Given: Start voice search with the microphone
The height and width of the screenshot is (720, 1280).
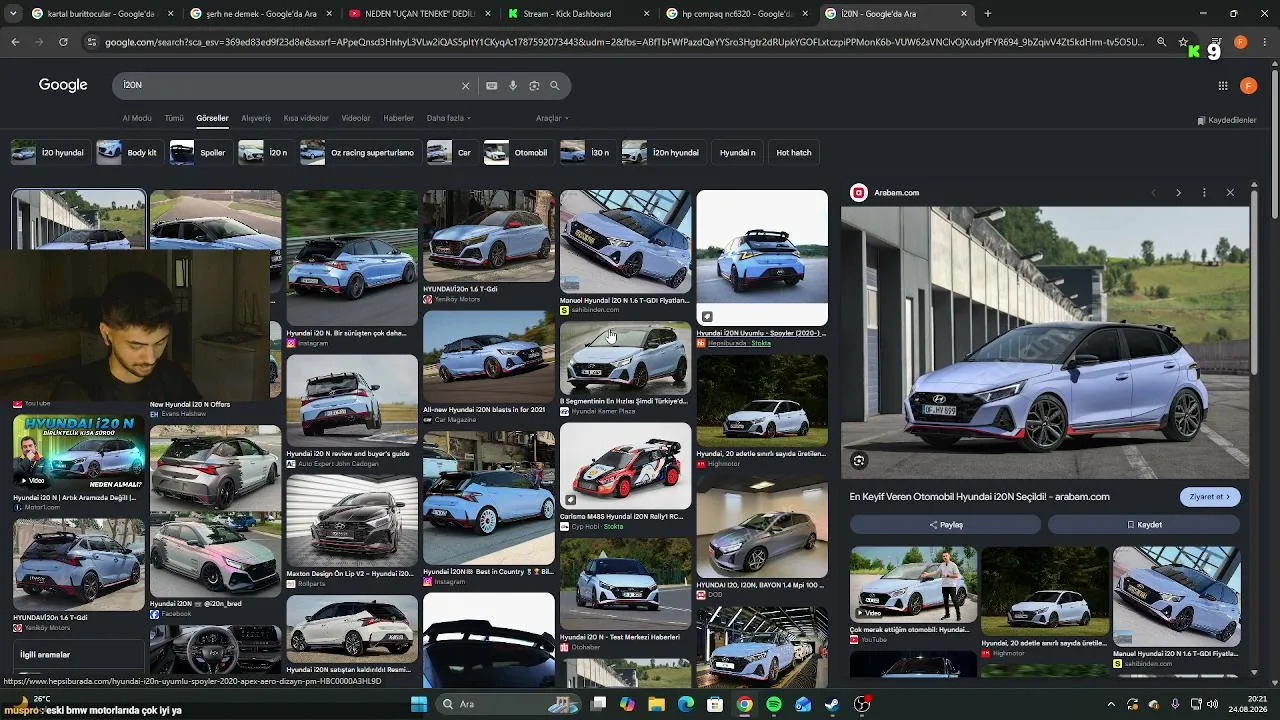Looking at the screenshot, I should point(513,86).
